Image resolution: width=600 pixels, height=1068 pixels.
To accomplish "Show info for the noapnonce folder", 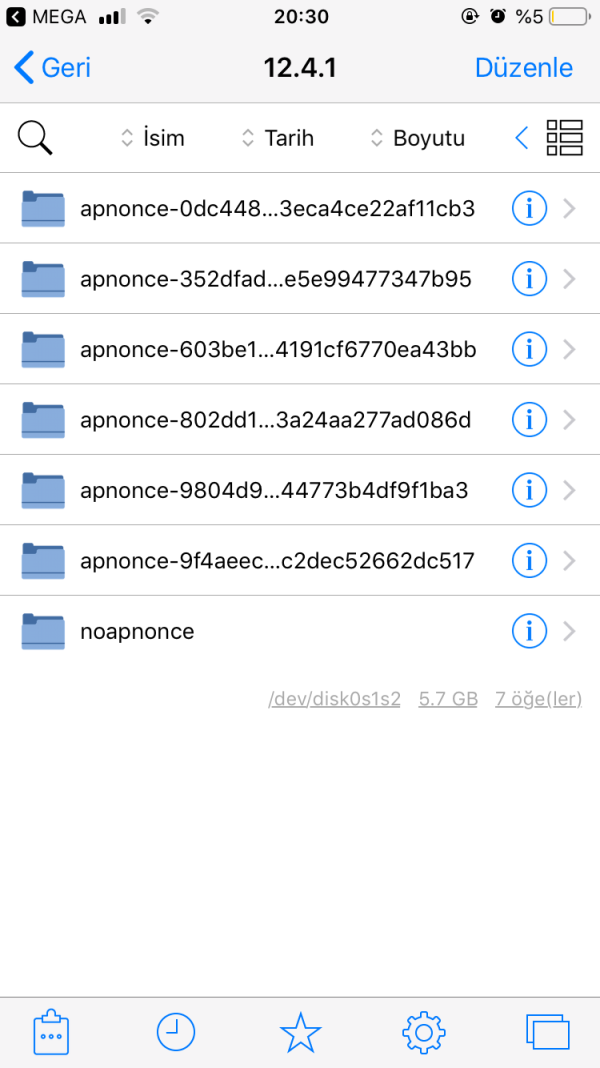I will click(529, 631).
